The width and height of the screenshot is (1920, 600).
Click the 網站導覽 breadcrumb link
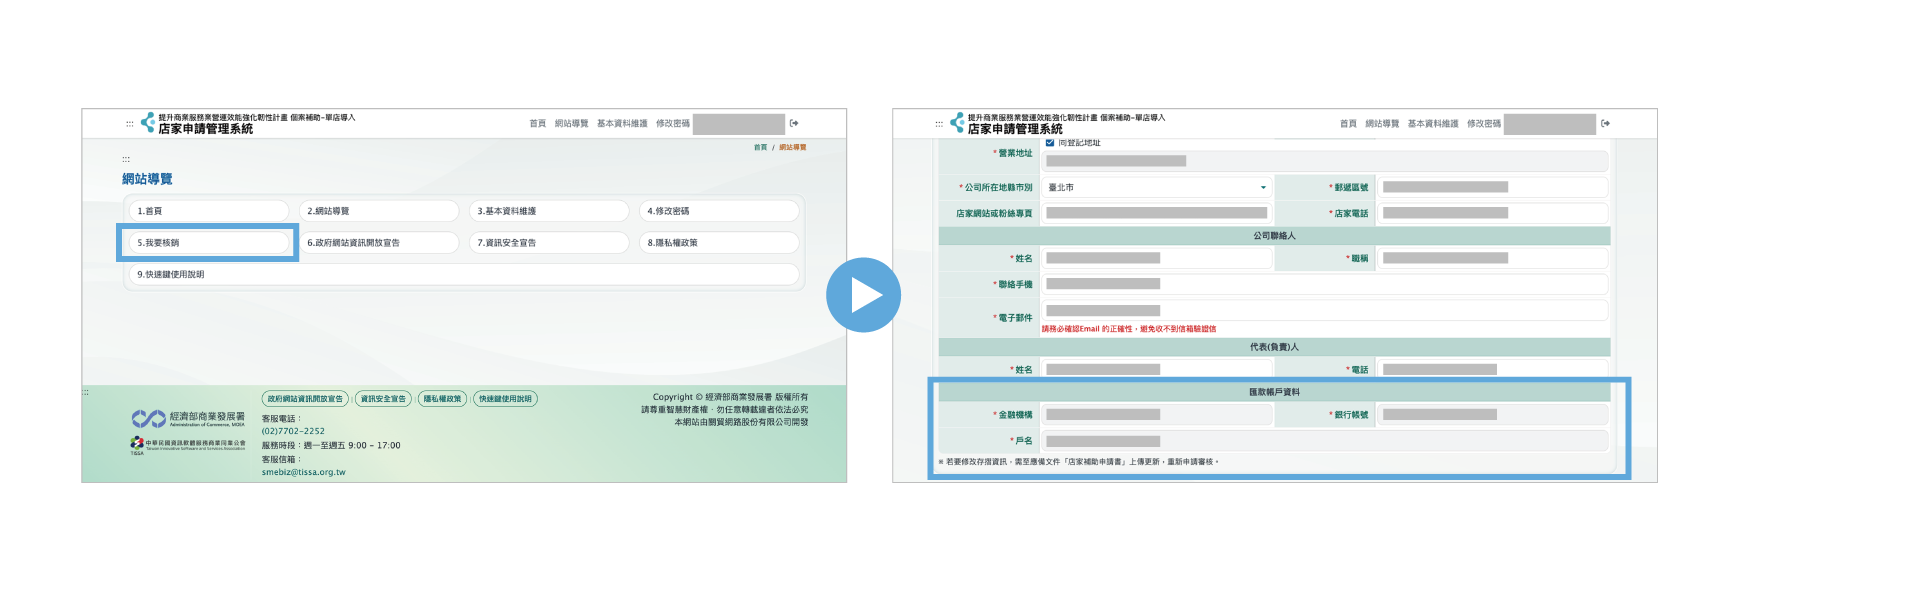coord(792,147)
